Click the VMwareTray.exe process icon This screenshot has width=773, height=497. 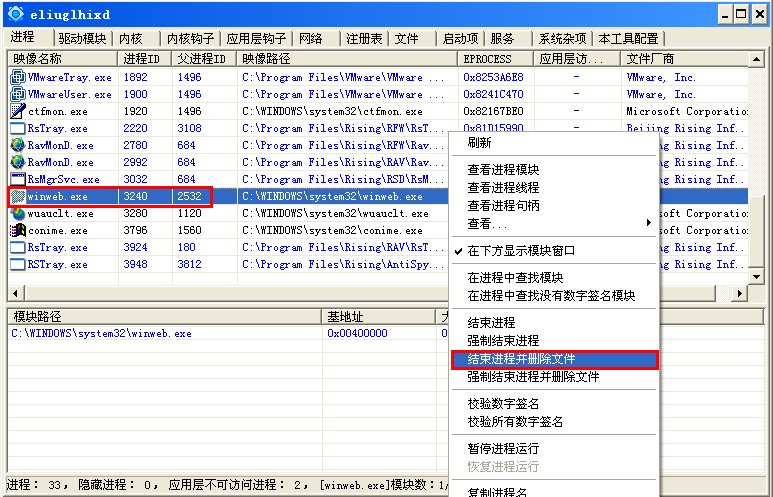[x=17, y=77]
